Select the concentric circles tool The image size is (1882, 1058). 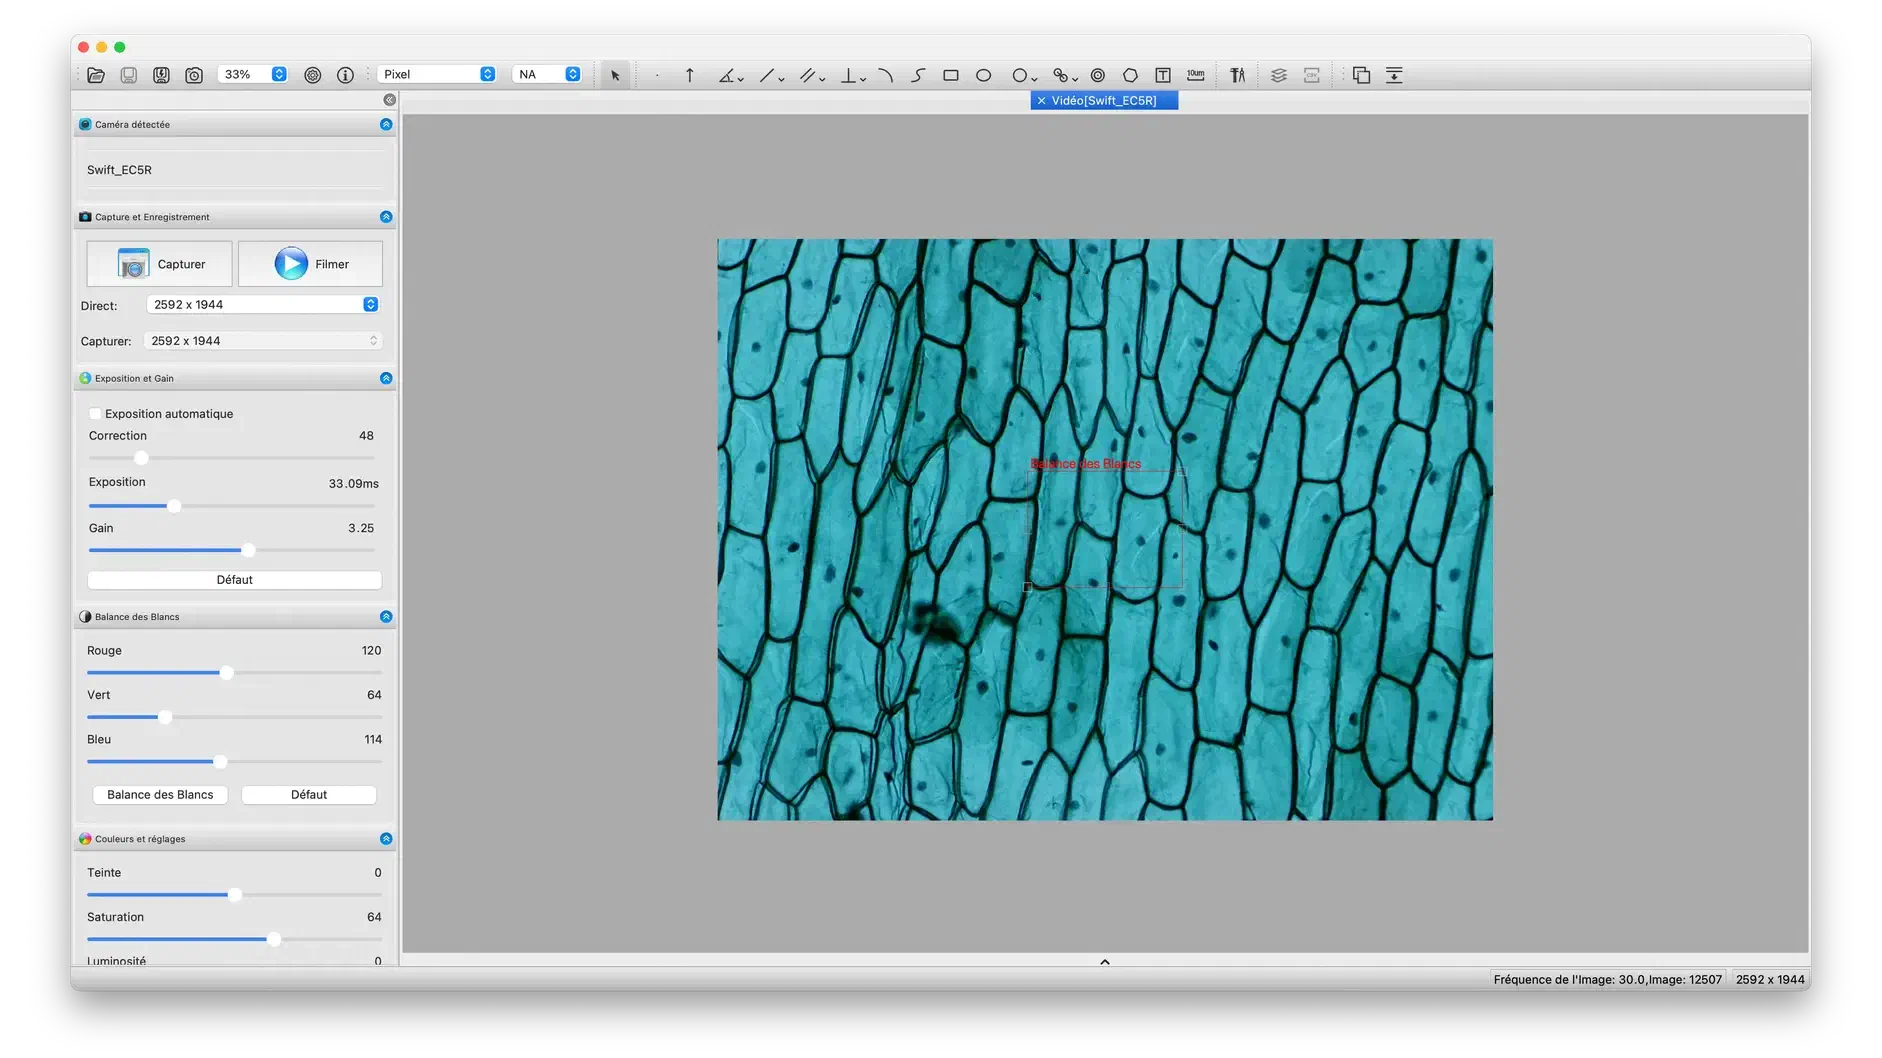pos(1098,75)
